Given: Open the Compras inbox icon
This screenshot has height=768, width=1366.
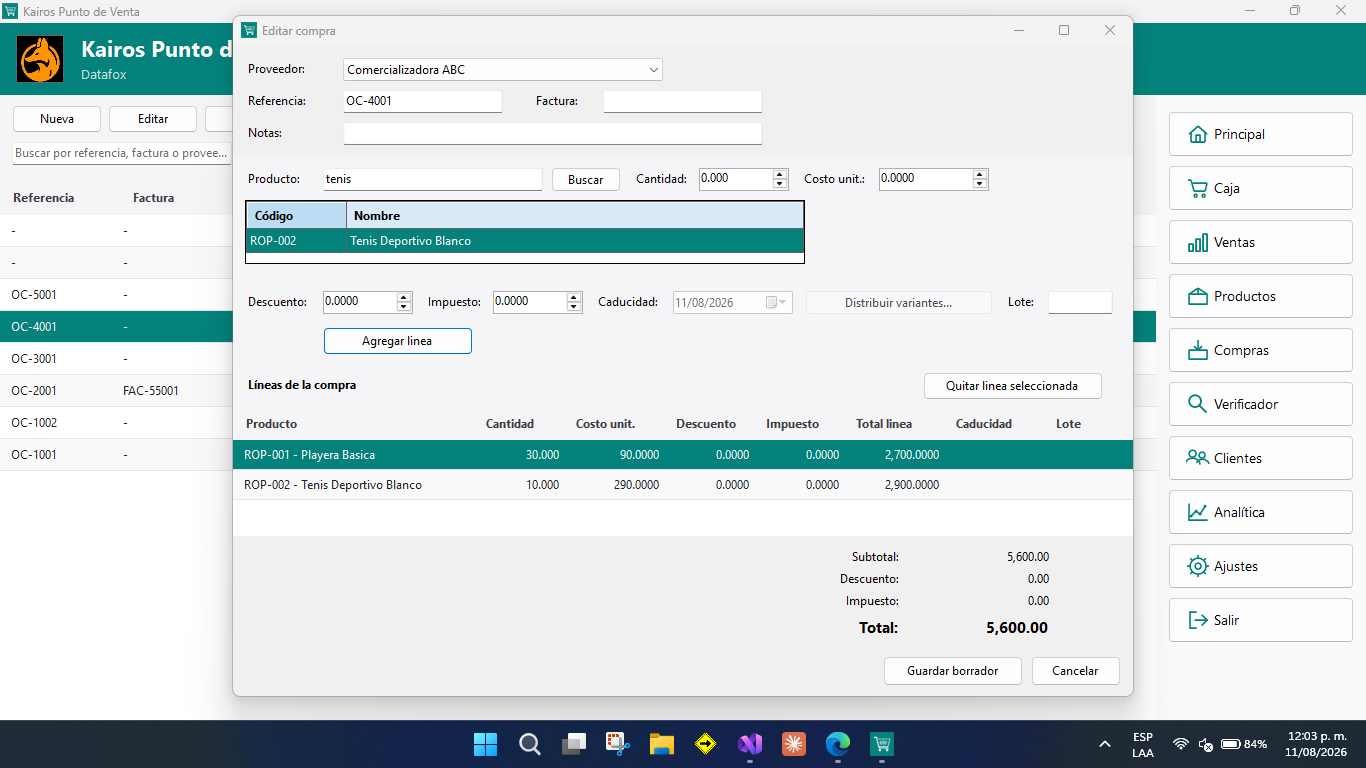Looking at the screenshot, I should pos(1197,350).
